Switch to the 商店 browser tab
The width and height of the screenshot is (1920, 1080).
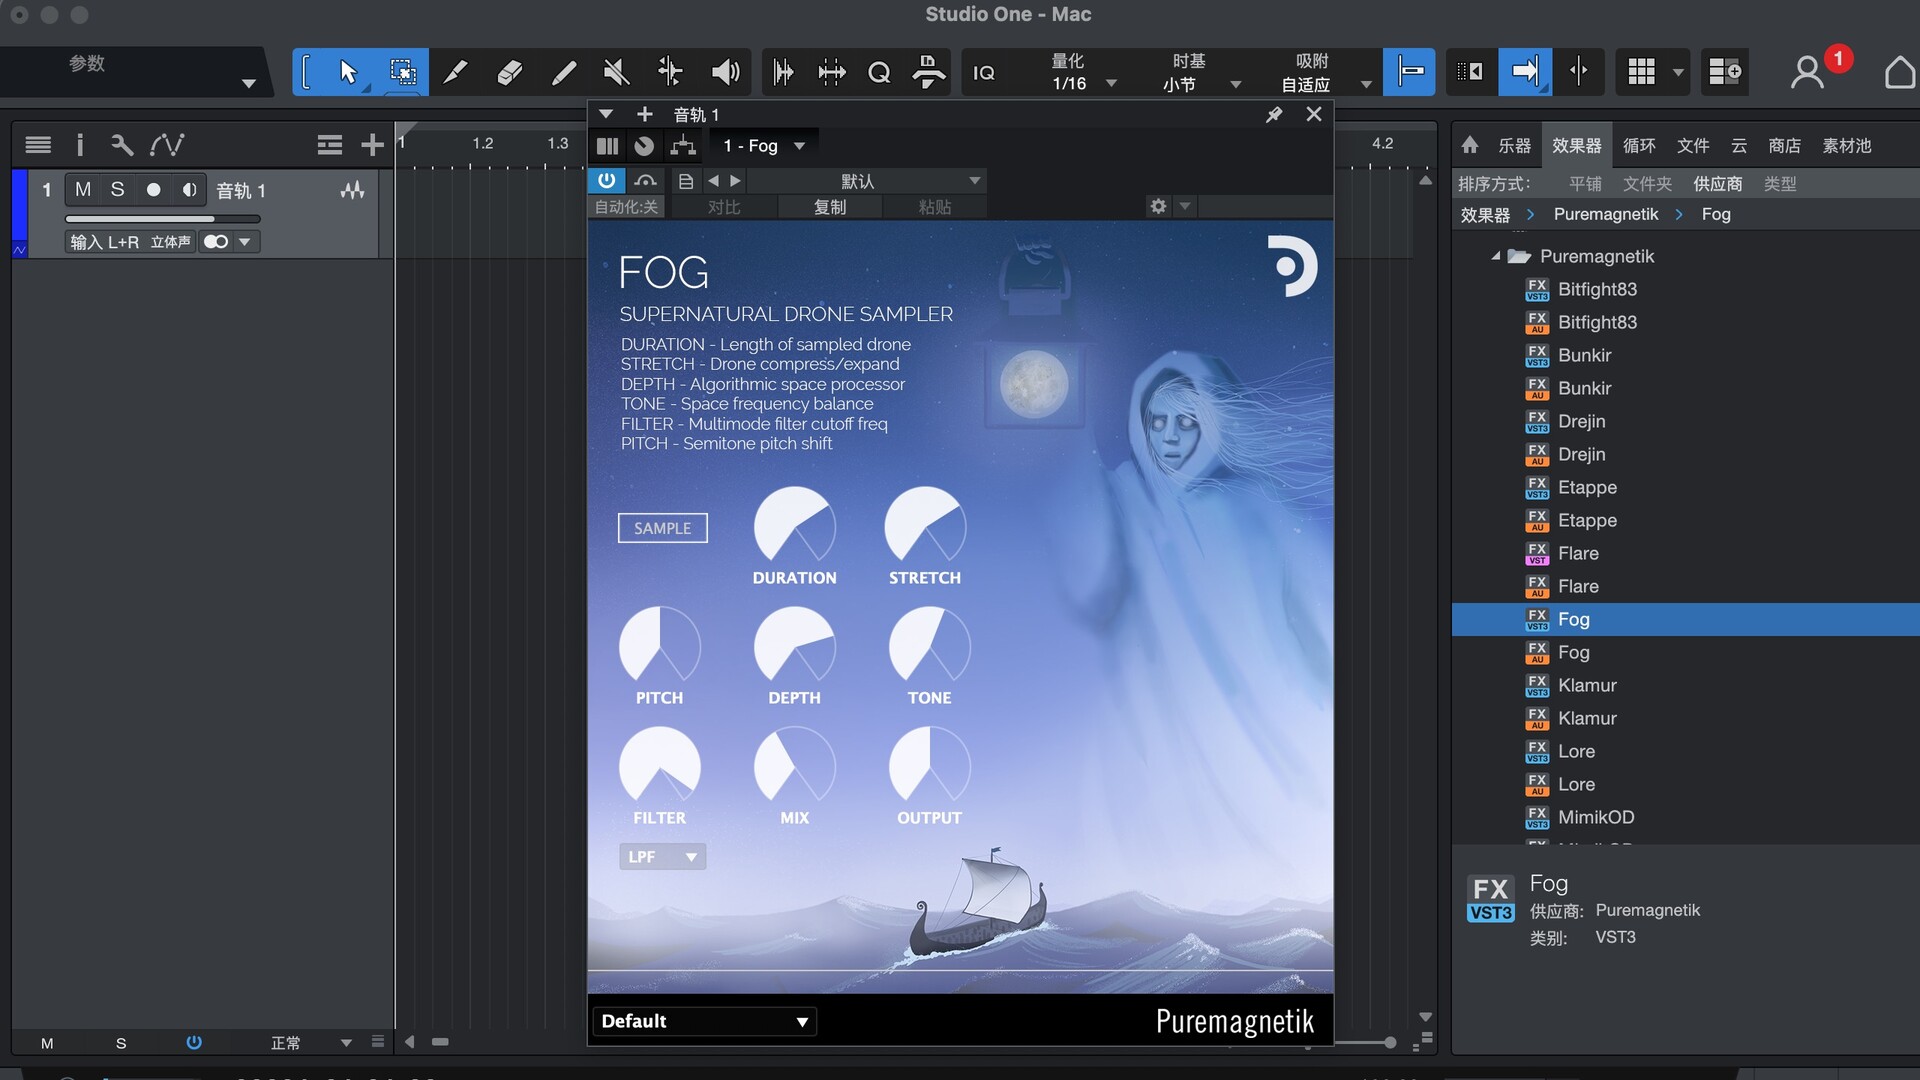pos(1785,146)
